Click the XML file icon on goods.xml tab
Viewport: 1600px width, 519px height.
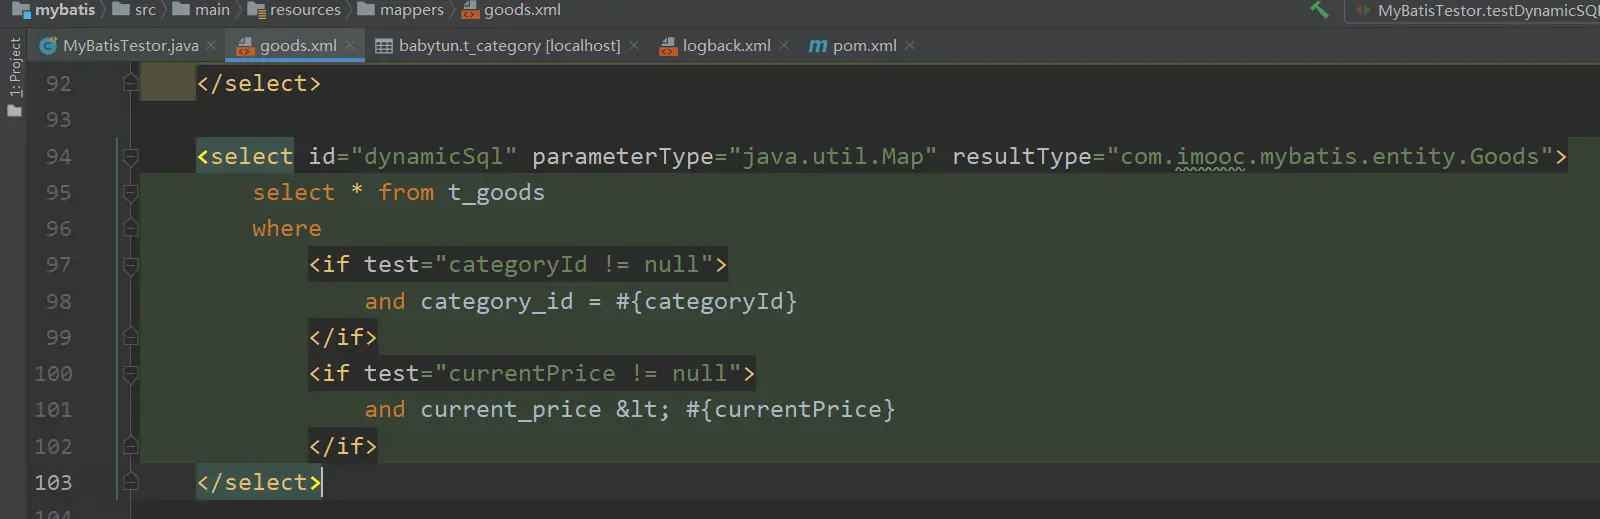click(x=245, y=46)
